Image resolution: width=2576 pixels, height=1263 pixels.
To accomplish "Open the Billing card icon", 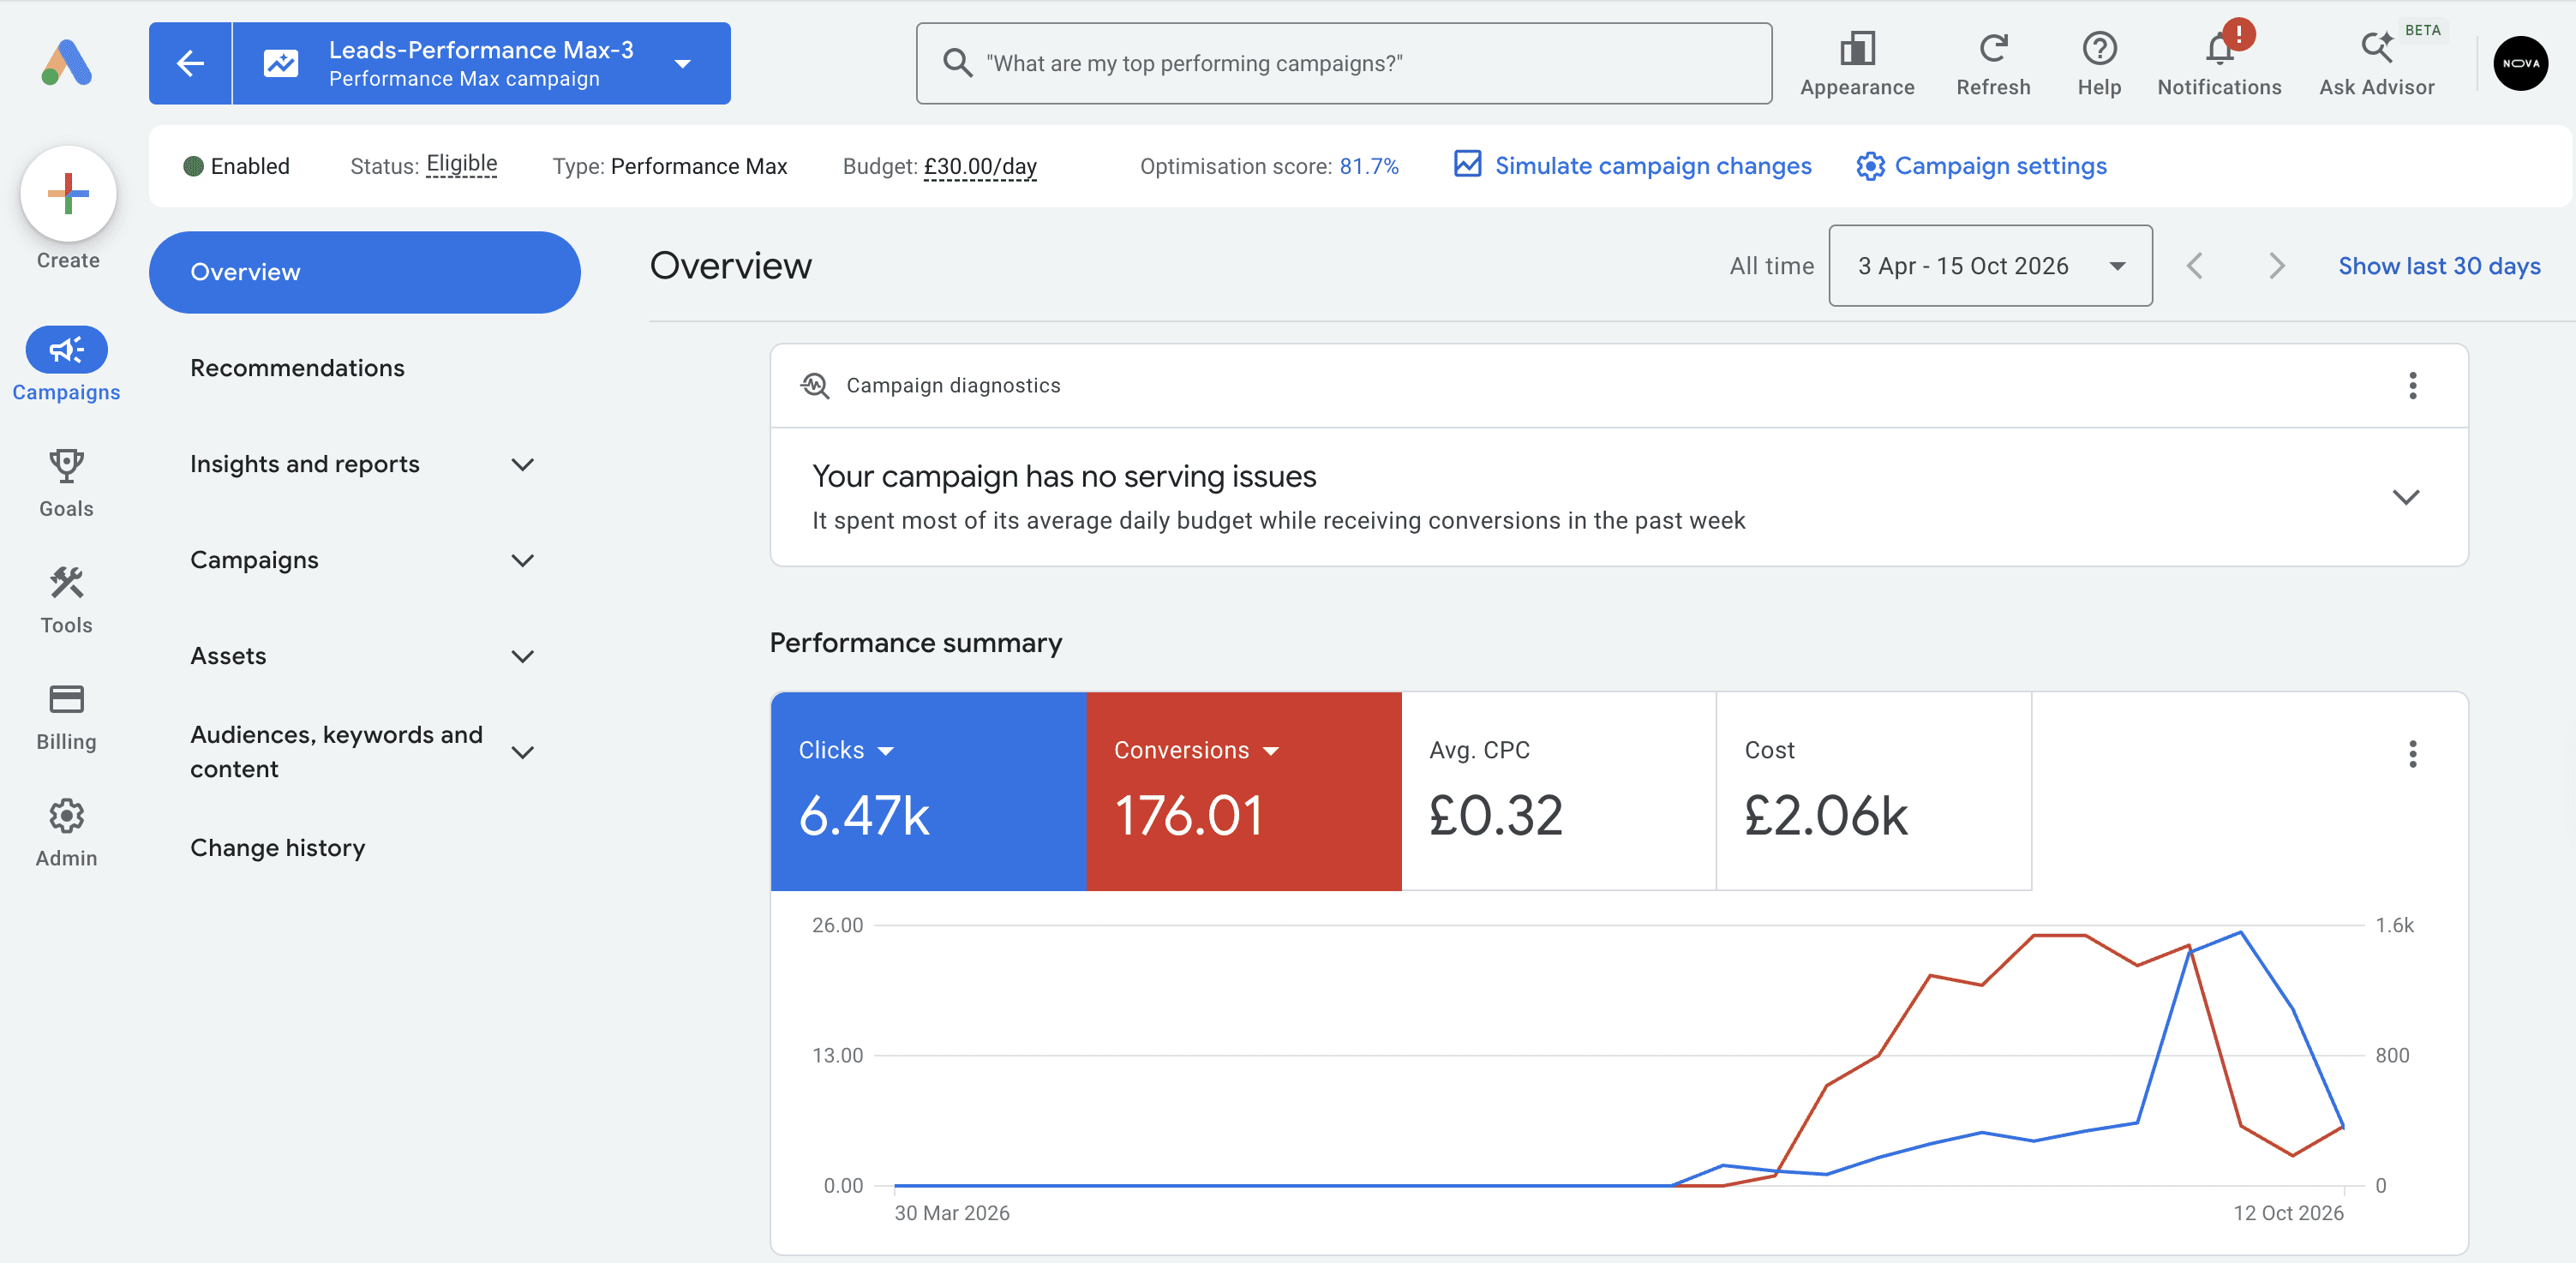I will 66,699.
